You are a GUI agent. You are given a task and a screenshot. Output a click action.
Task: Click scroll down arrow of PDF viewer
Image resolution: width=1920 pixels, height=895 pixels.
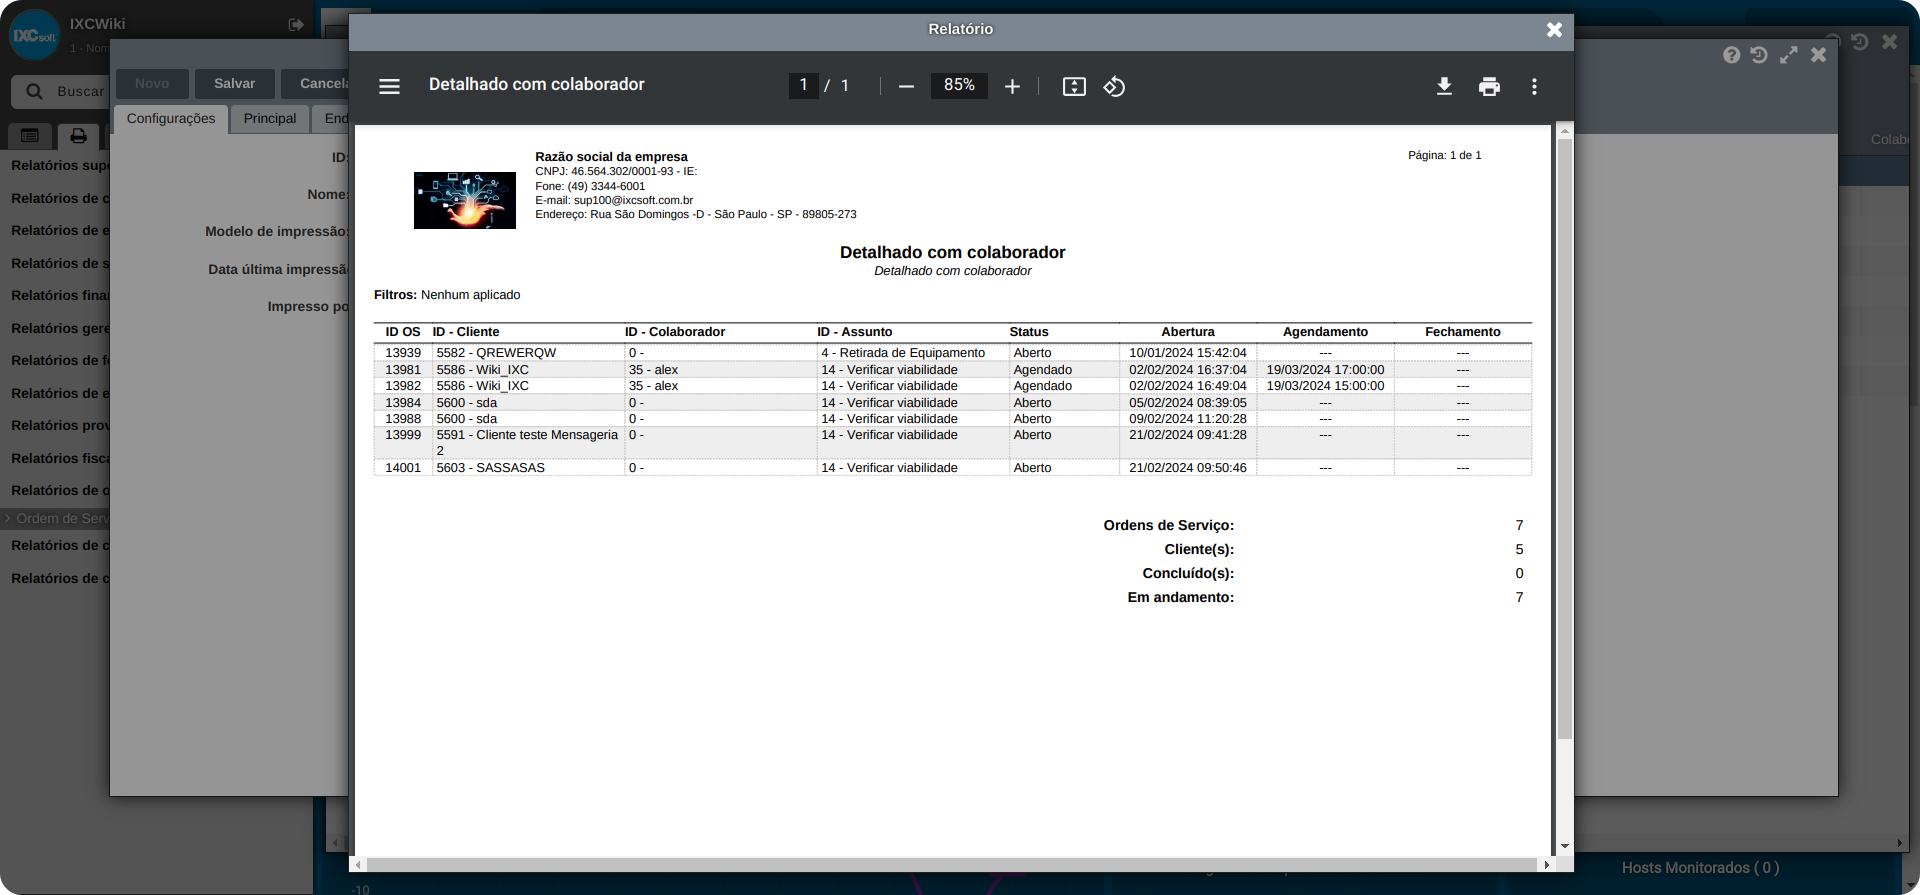1565,847
